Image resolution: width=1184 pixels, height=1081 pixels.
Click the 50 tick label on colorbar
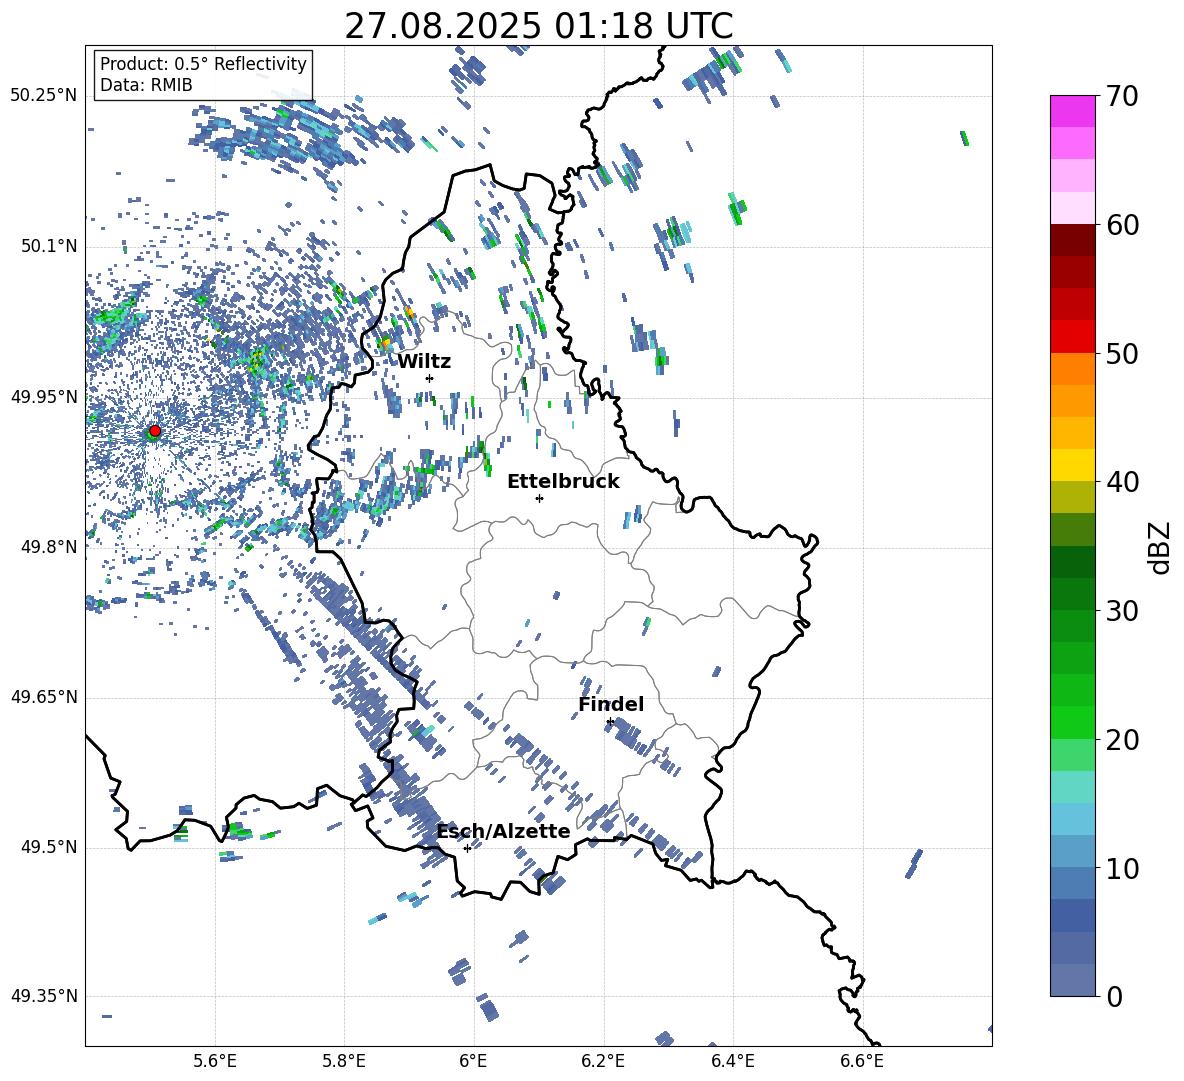1122,353
